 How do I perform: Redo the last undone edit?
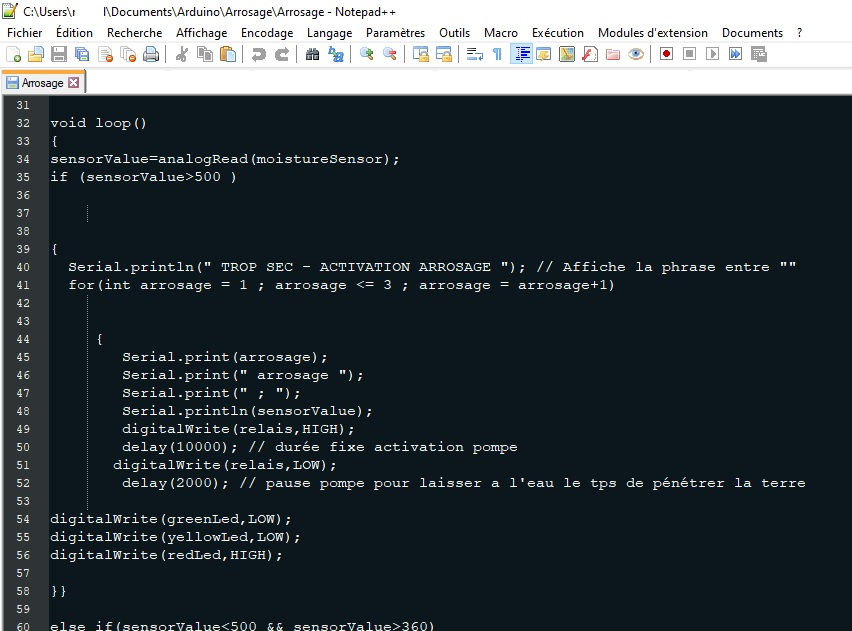[x=281, y=54]
